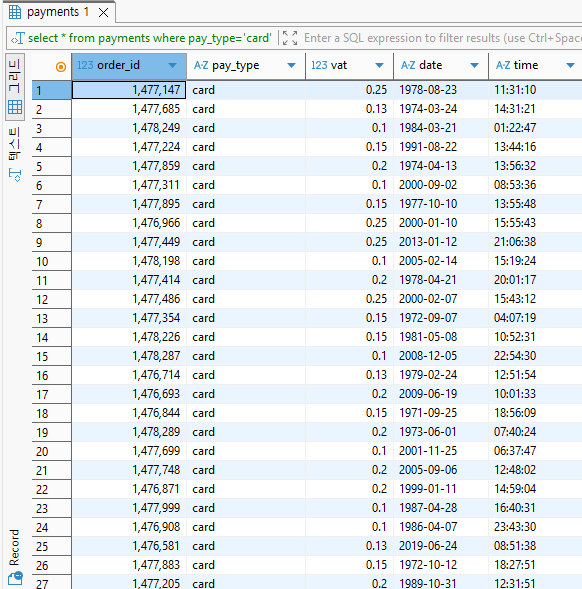Click the Record panel icon at bottom

coord(15,578)
